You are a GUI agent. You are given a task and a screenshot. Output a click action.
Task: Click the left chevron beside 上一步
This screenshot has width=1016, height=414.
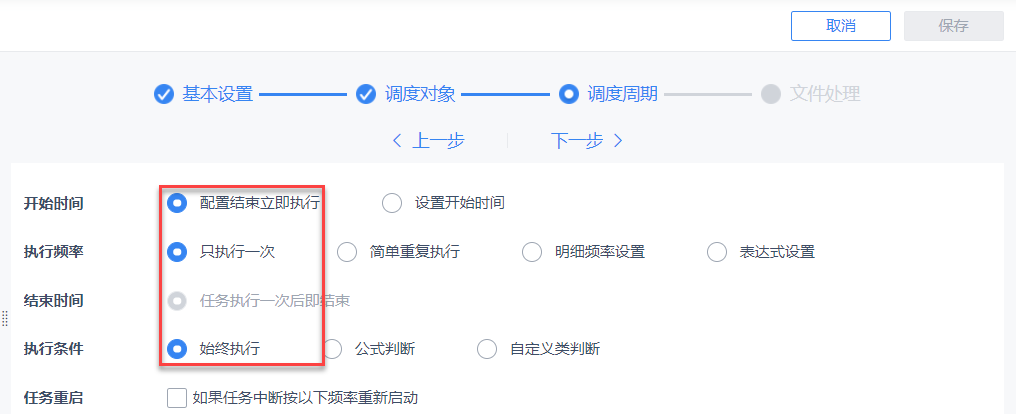[397, 140]
